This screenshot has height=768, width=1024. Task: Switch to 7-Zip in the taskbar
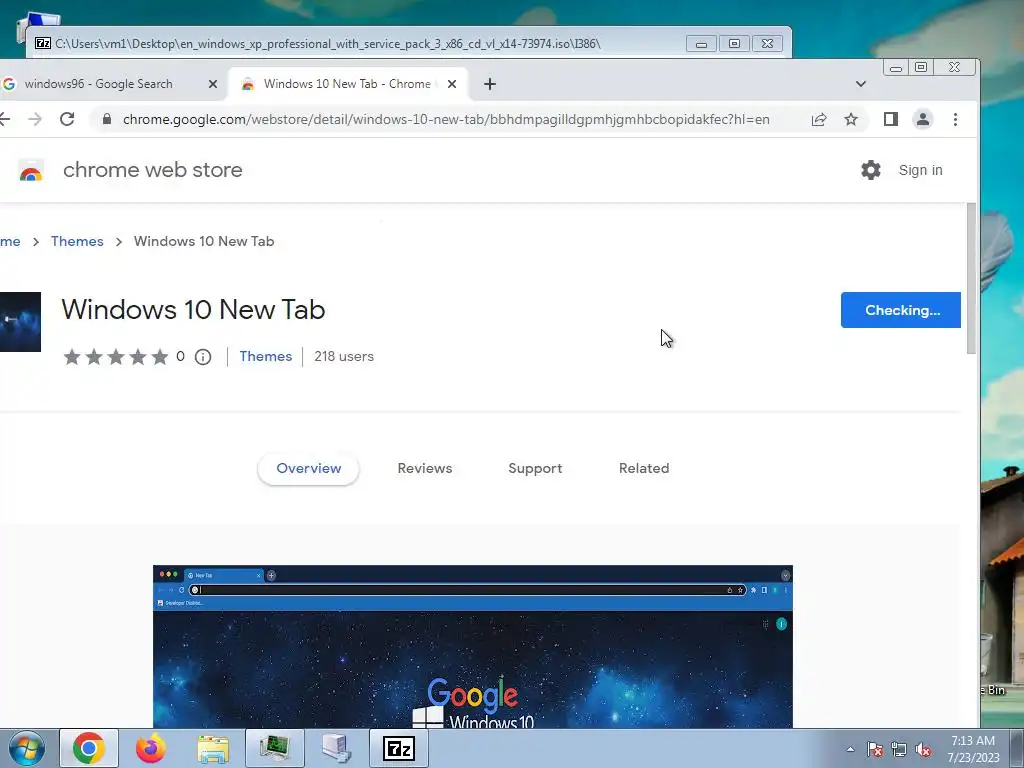coord(399,748)
